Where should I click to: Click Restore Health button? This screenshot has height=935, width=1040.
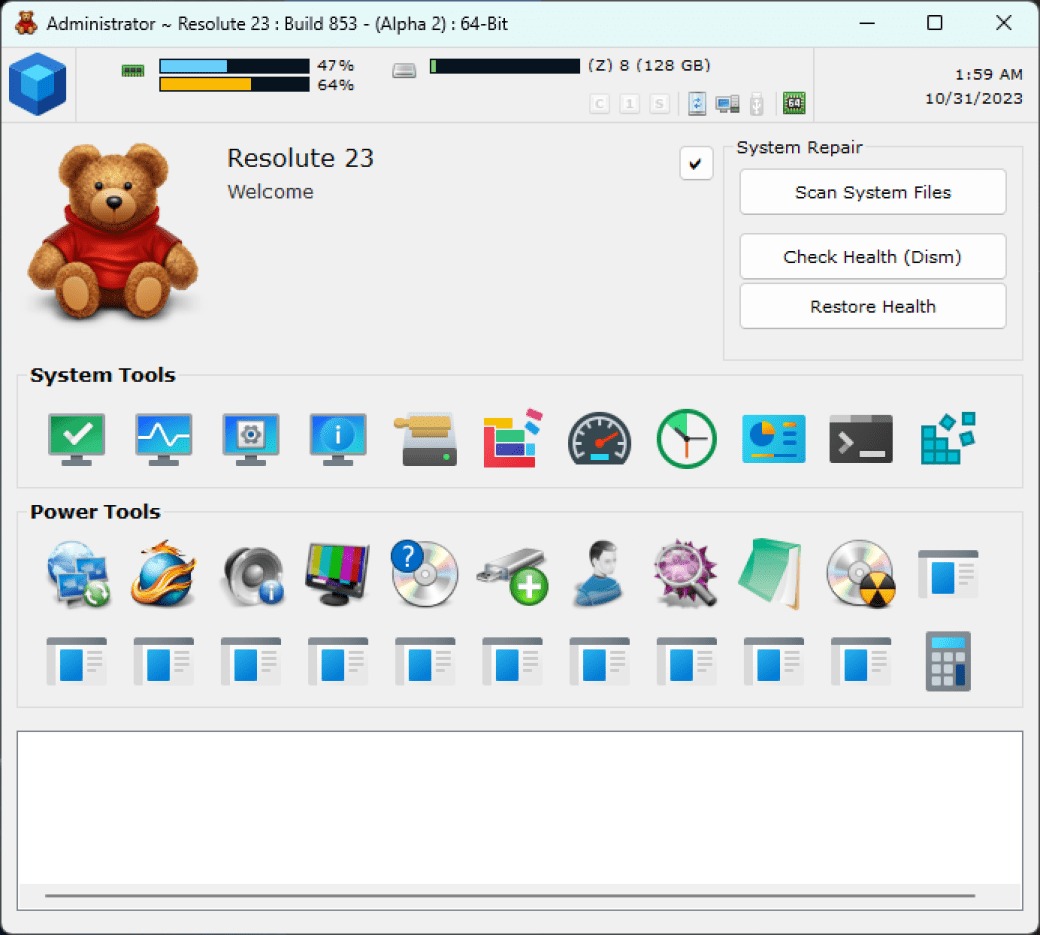[873, 306]
